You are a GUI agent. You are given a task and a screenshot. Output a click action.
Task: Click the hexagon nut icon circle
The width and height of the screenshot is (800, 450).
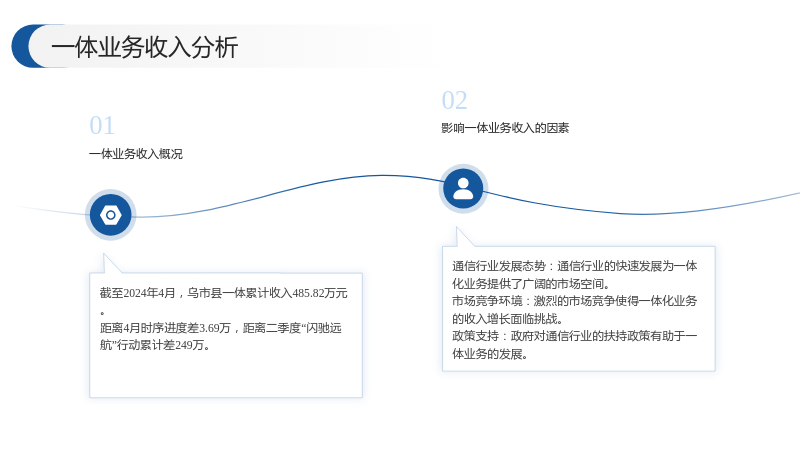coord(111,215)
